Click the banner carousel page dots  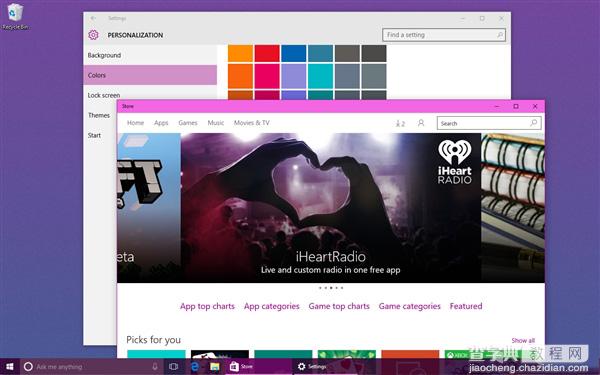pyautogui.click(x=331, y=288)
